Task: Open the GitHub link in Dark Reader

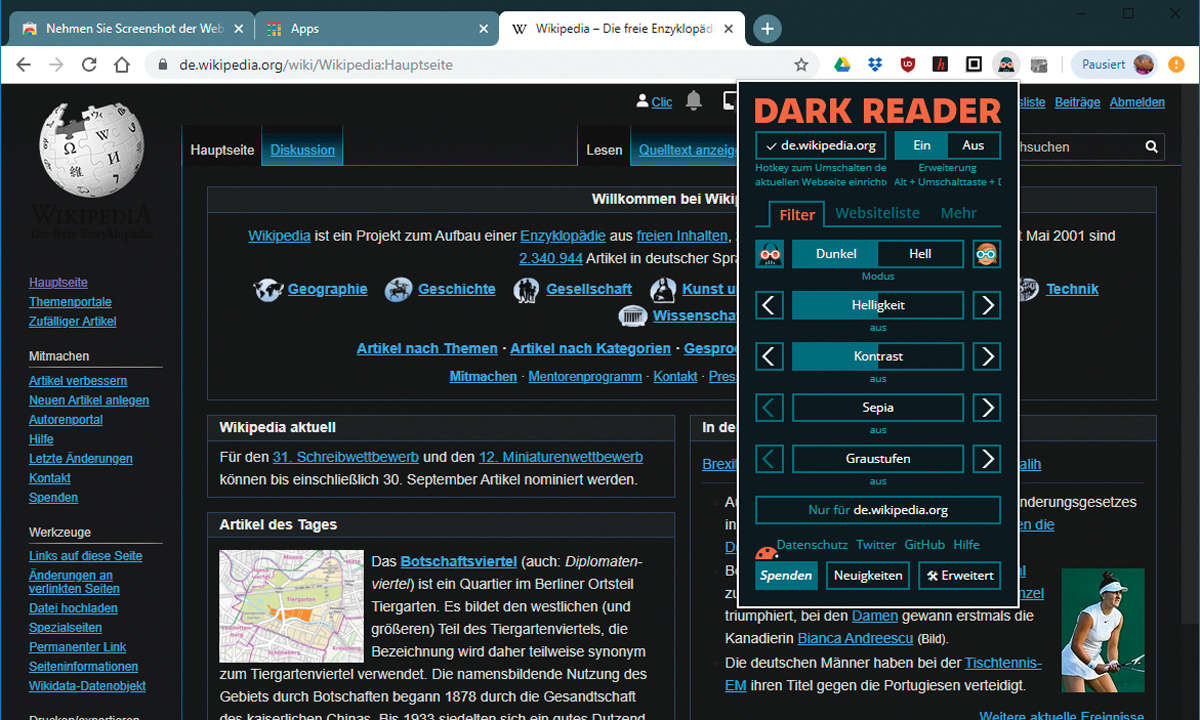Action: (925, 545)
